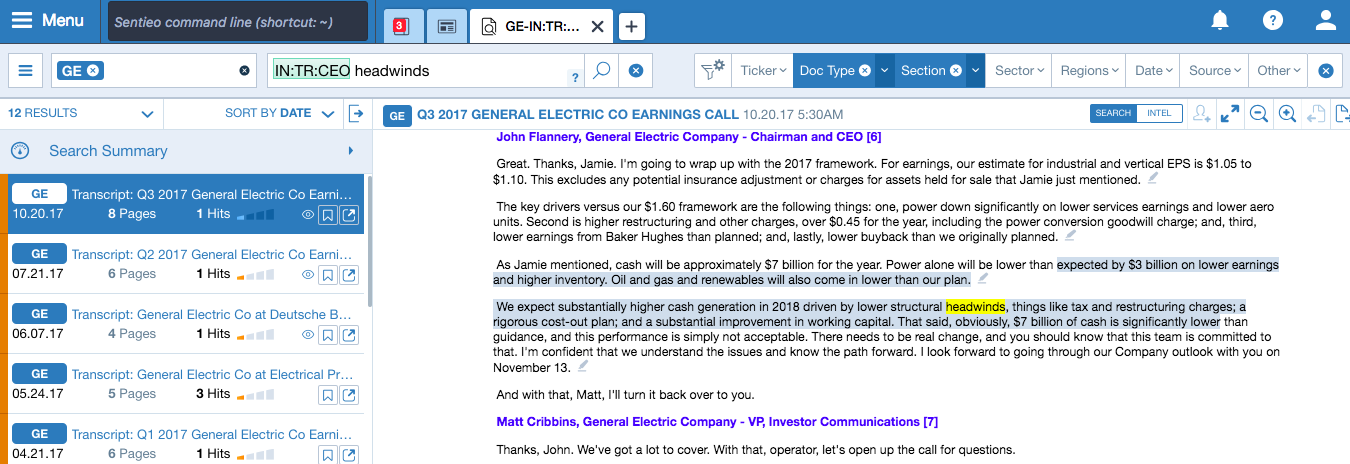Toggle viewed eye on Q2 2017 result
Screen dimensions: 1350x464
tap(308, 275)
